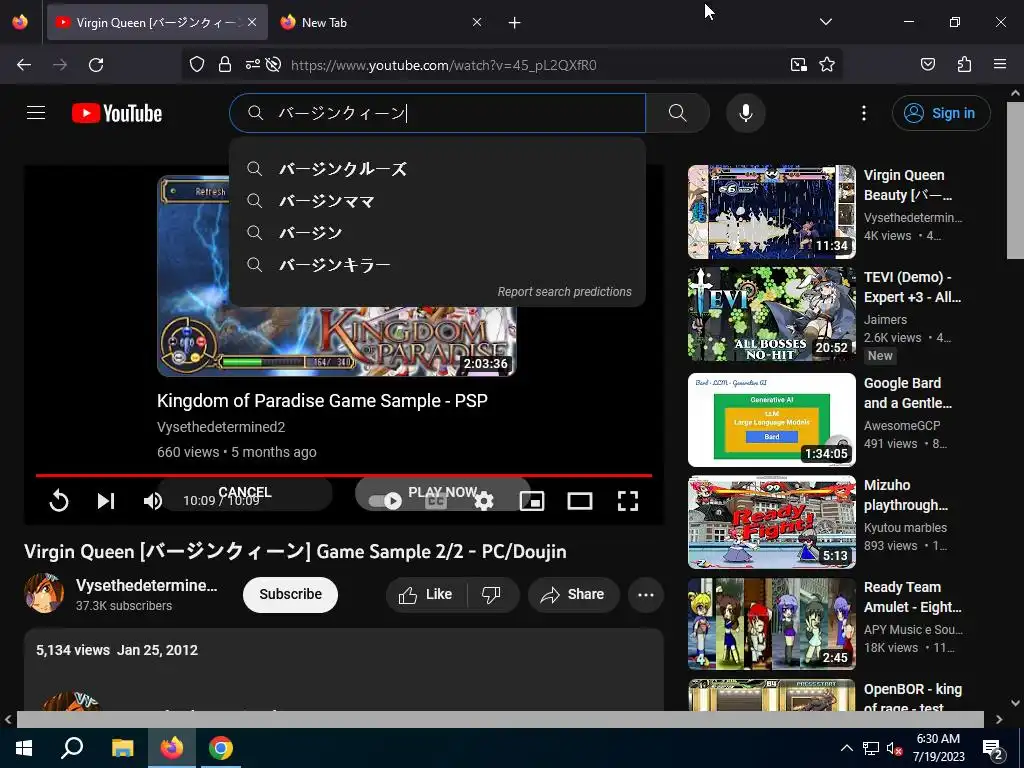Launch Chrome from the taskbar
The width and height of the screenshot is (1024, 768).
tap(221, 748)
